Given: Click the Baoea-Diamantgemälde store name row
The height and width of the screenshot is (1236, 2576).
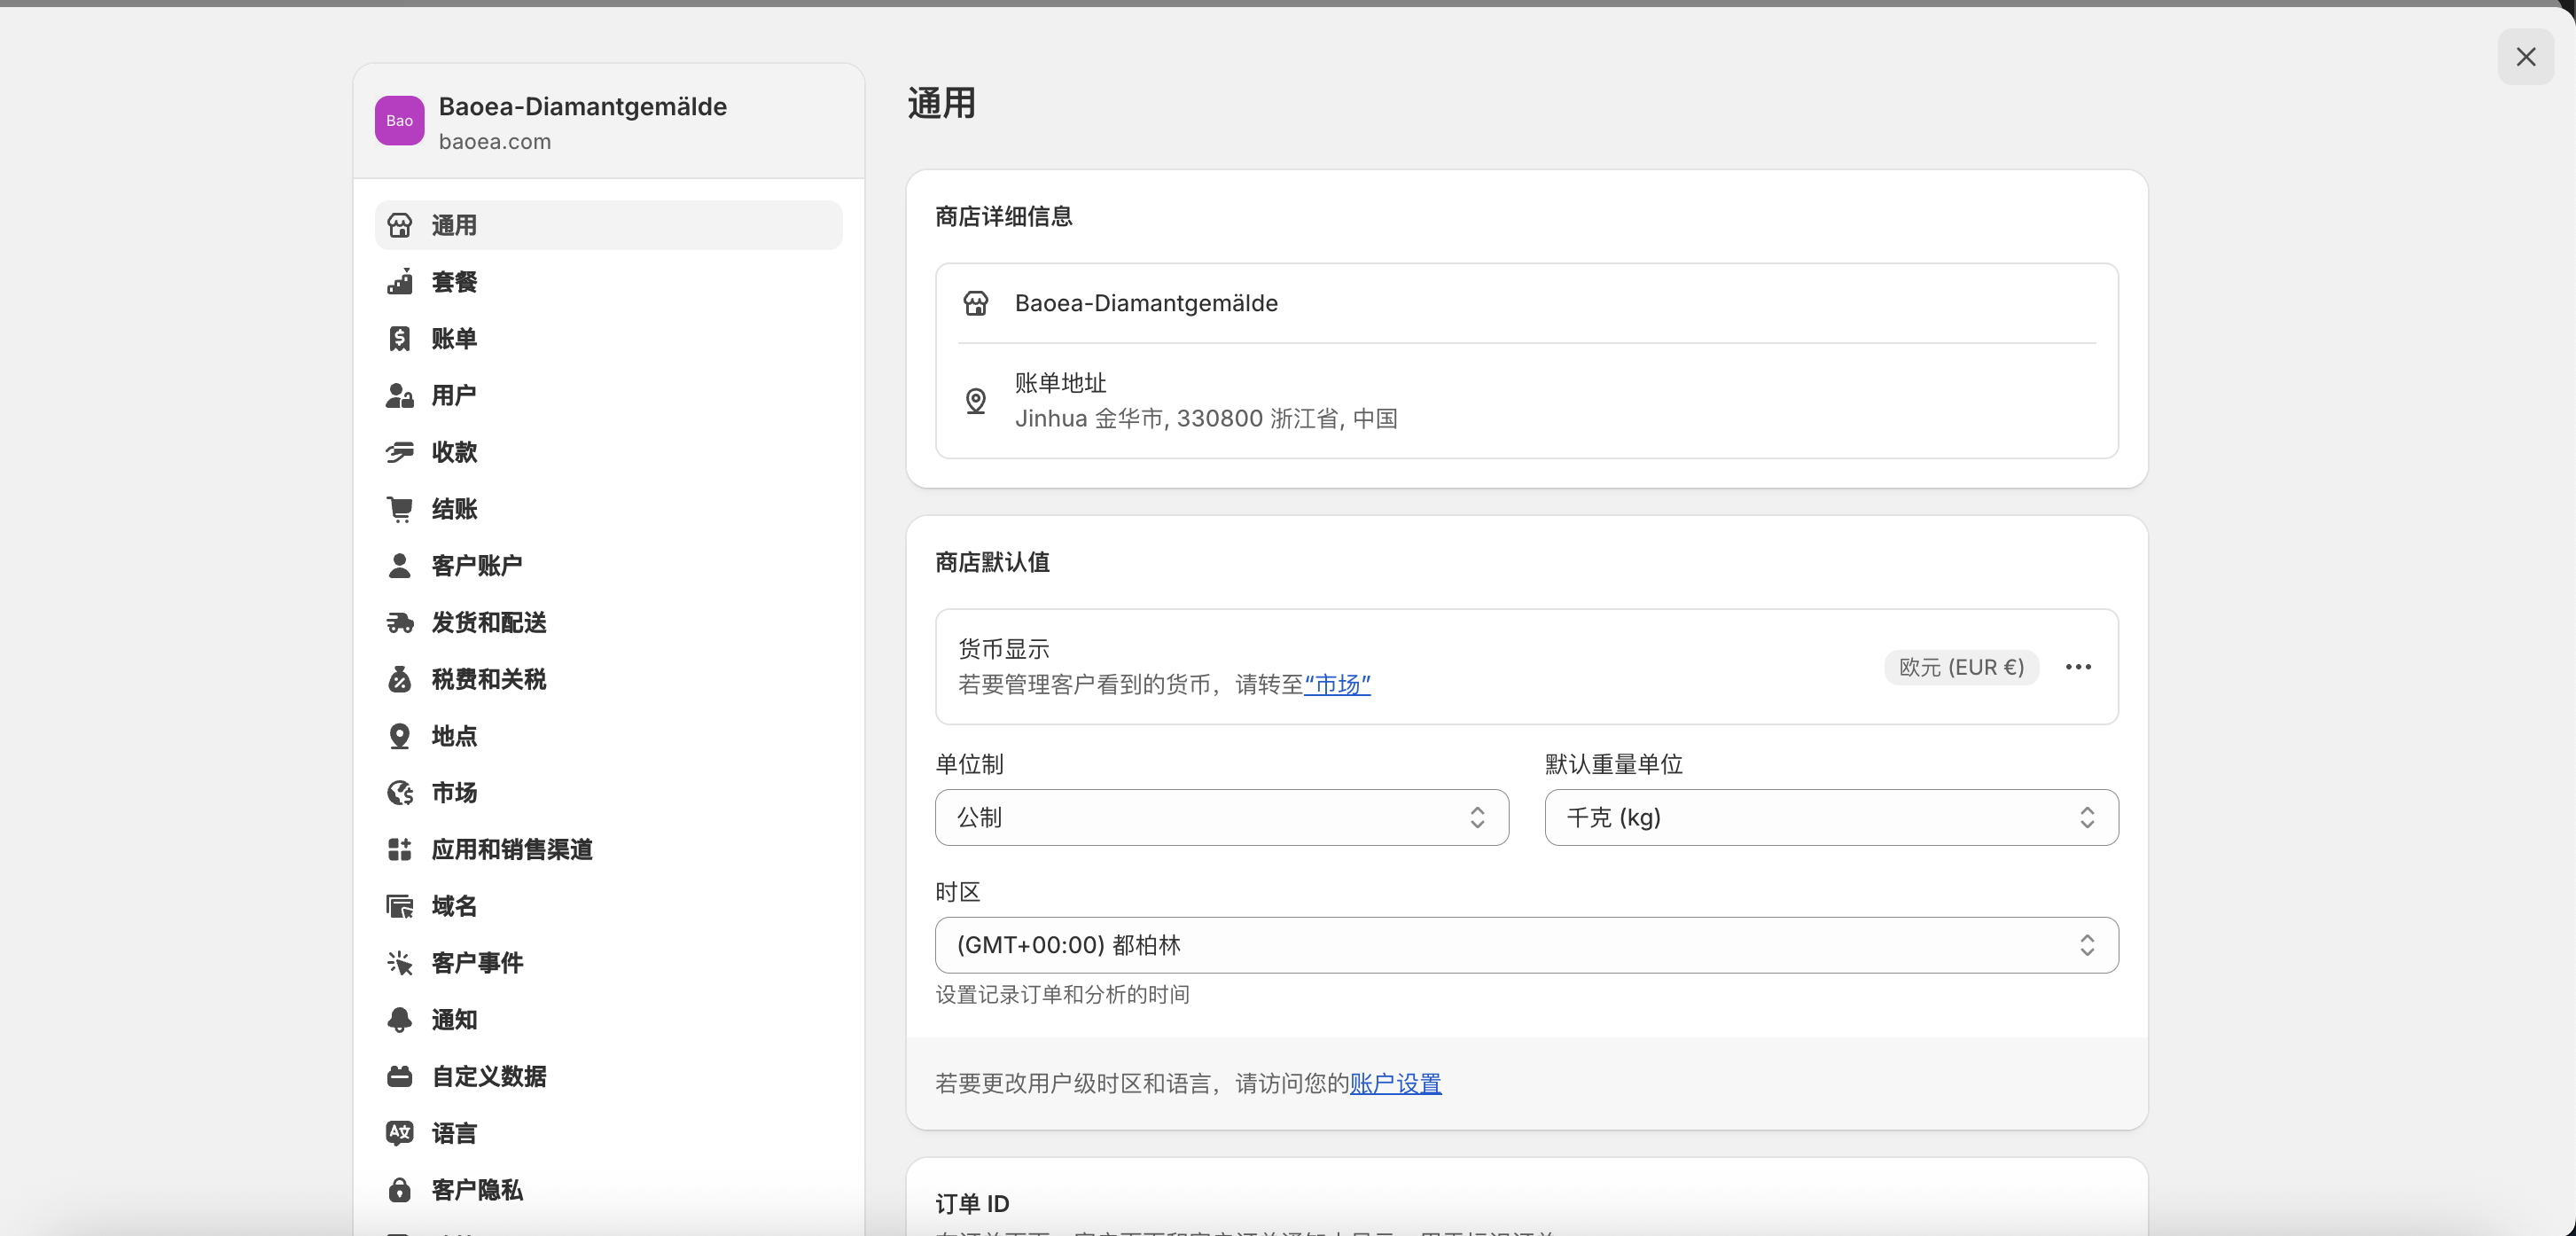Looking at the screenshot, I should pos(1526,303).
